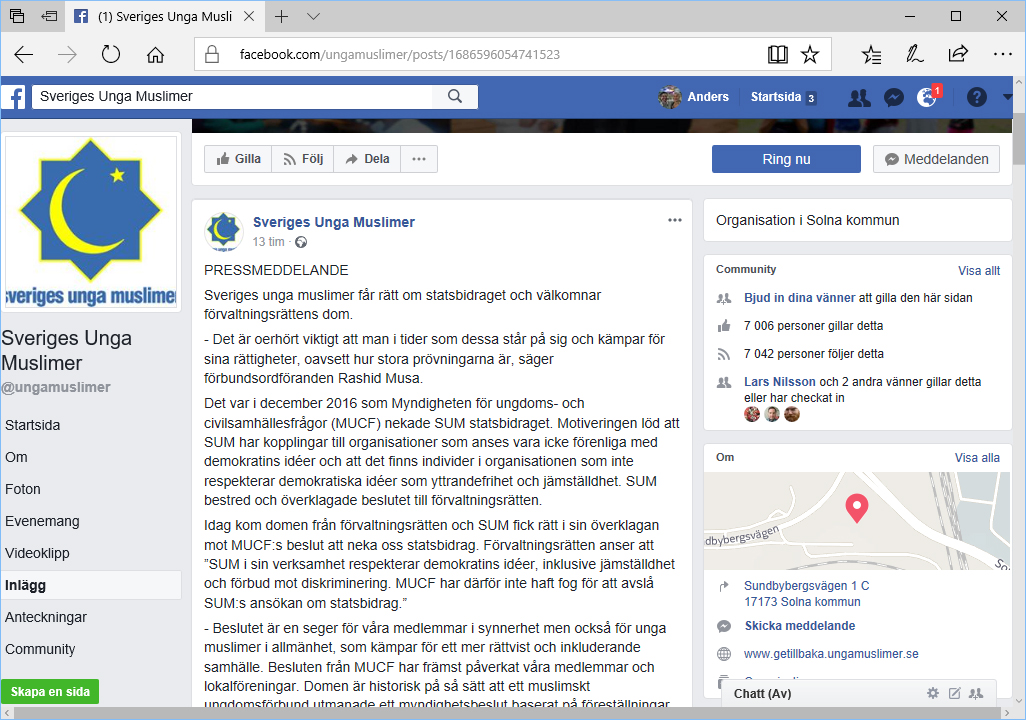This screenshot has height=720, width=1026.
Task: Select Videoklipp in the page sidebar
Action: (37, 554)
